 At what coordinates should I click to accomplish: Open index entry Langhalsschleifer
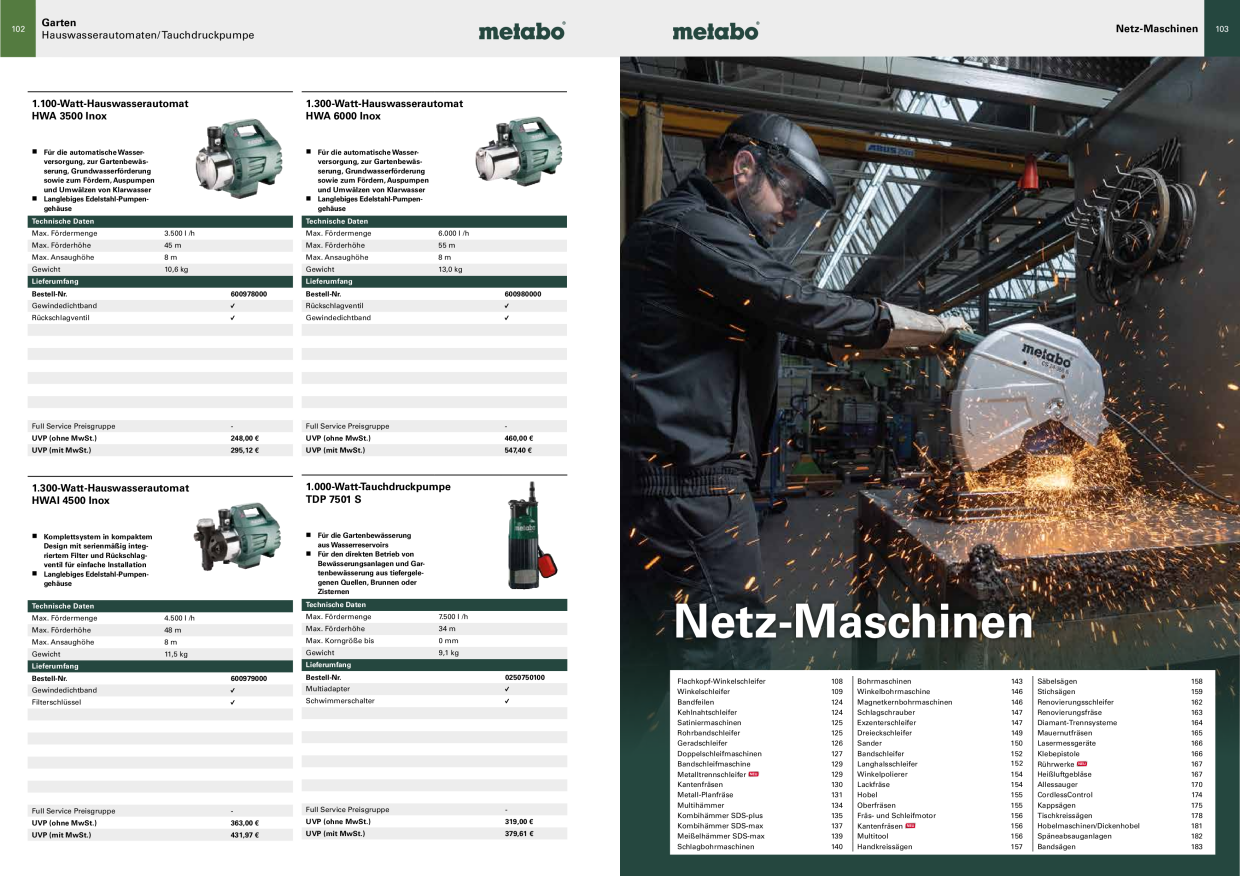point(887,764)
